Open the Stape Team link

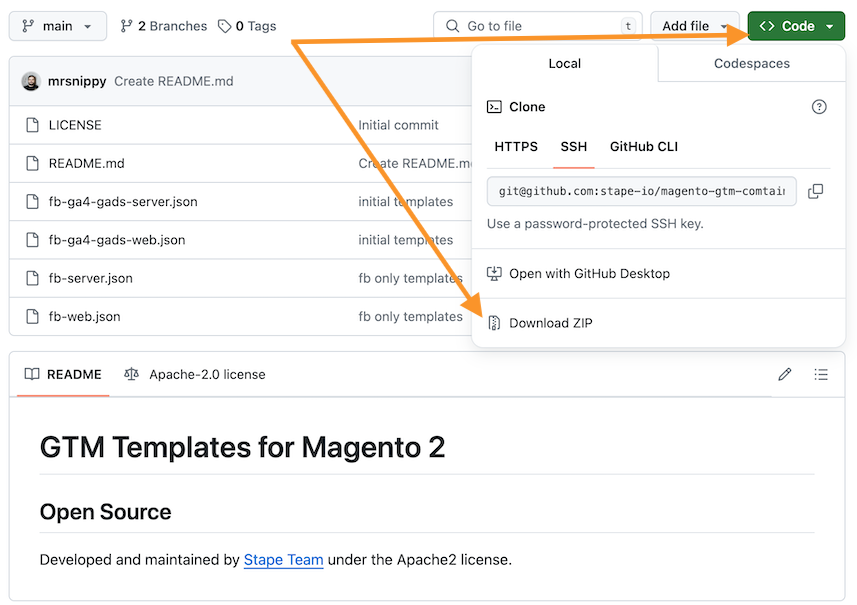pyautogui.click(x=283, y=560)
